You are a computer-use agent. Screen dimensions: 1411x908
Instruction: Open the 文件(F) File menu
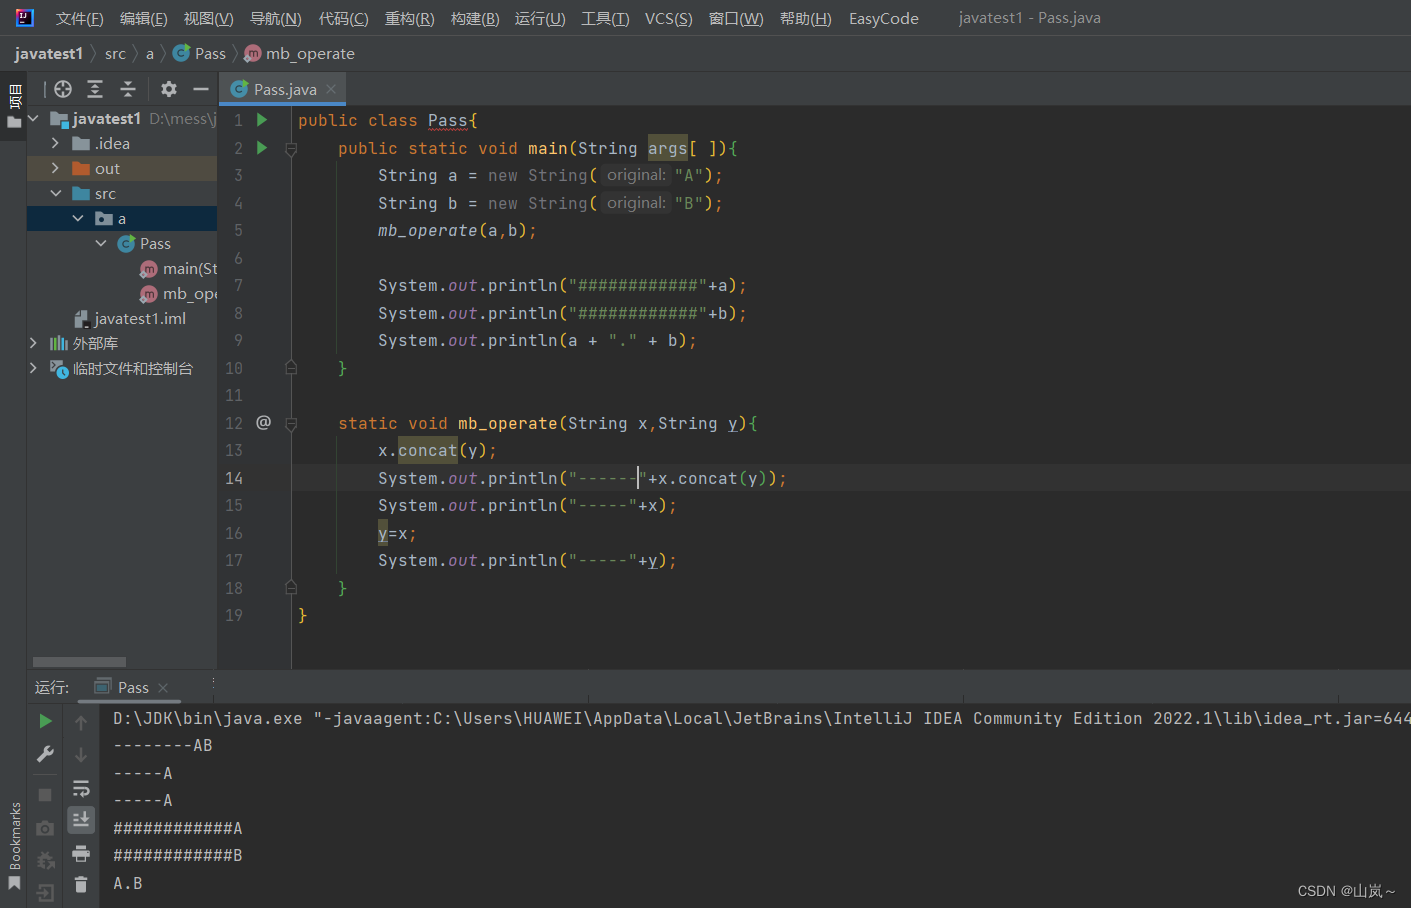tap(80, 19)
